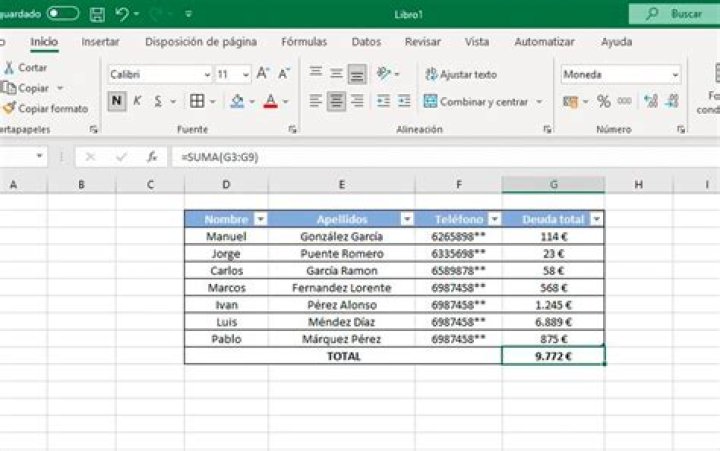Click align left icon
The width and height of the screenshot is (720, 451).
tap(315, 101)
